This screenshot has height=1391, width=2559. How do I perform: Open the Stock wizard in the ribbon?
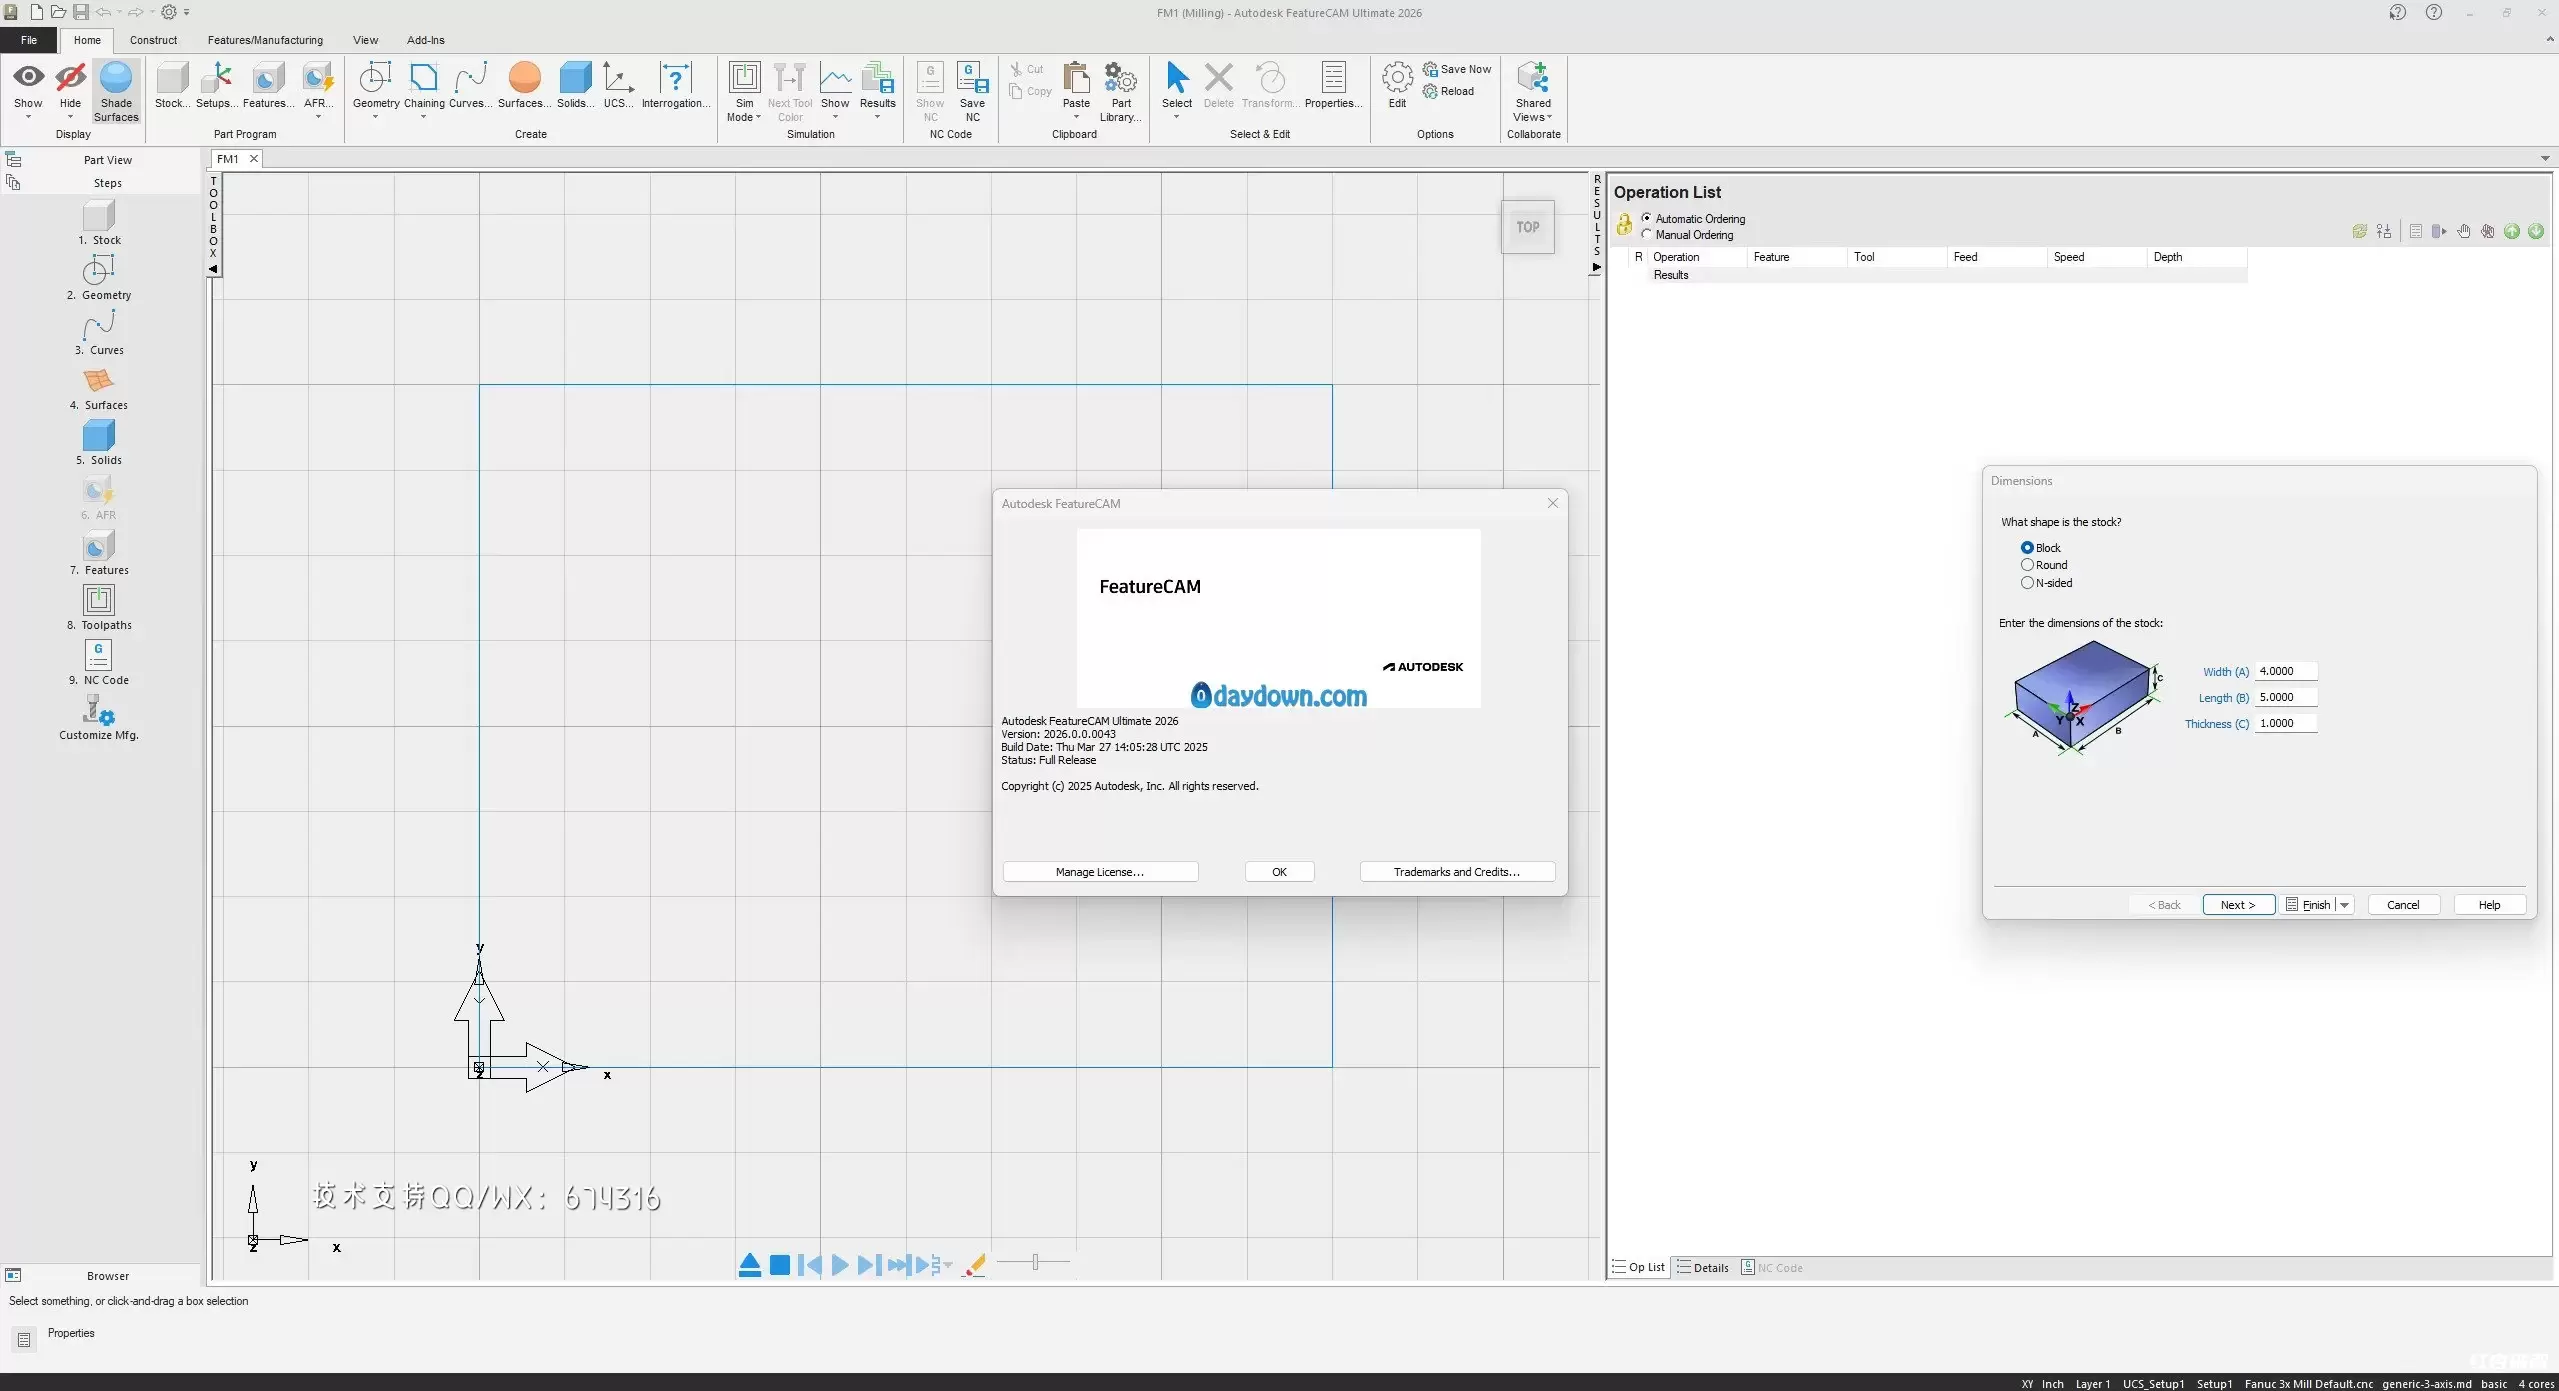172,85
